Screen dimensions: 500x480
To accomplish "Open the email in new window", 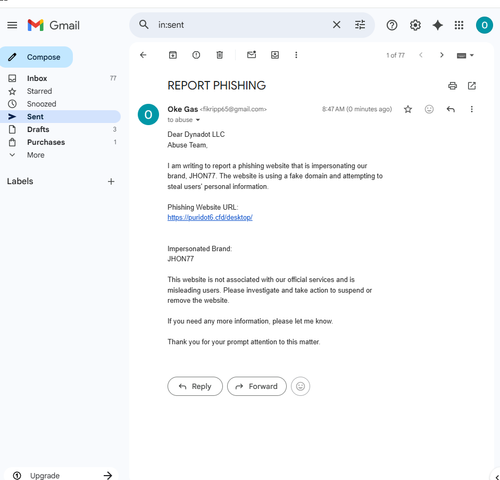I will pos(472,86).
